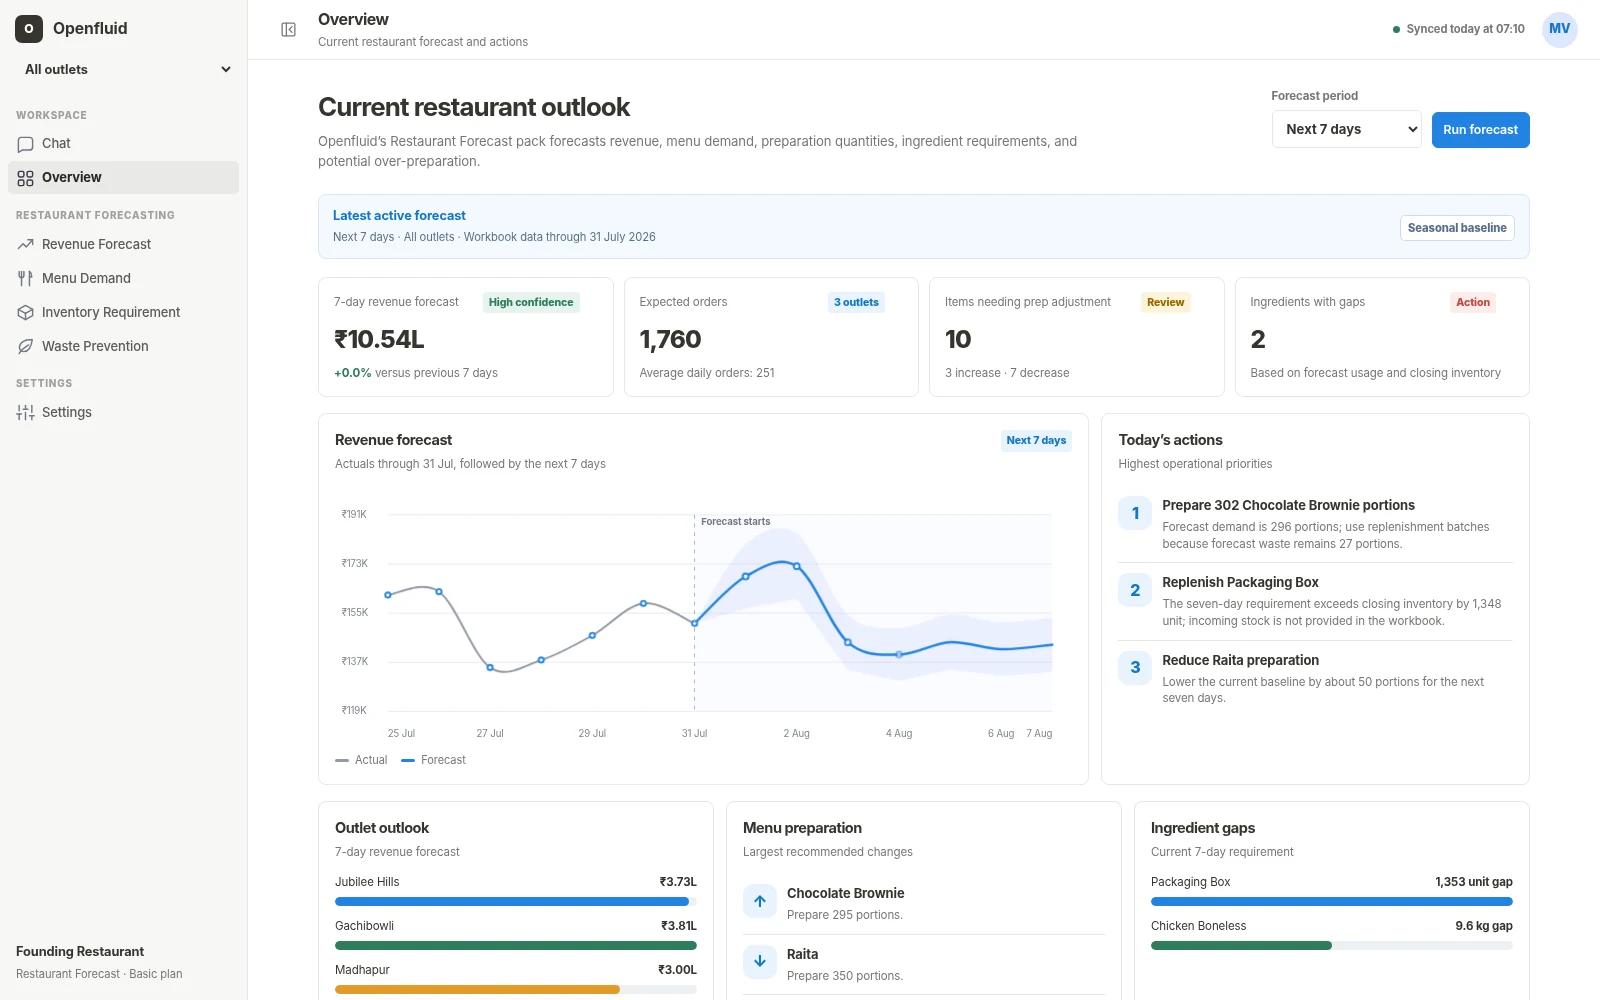This screenshot has width=1600, height=1000.
Task: Click the Review badge on prep adjustment card
Action: pos(1165,302)
